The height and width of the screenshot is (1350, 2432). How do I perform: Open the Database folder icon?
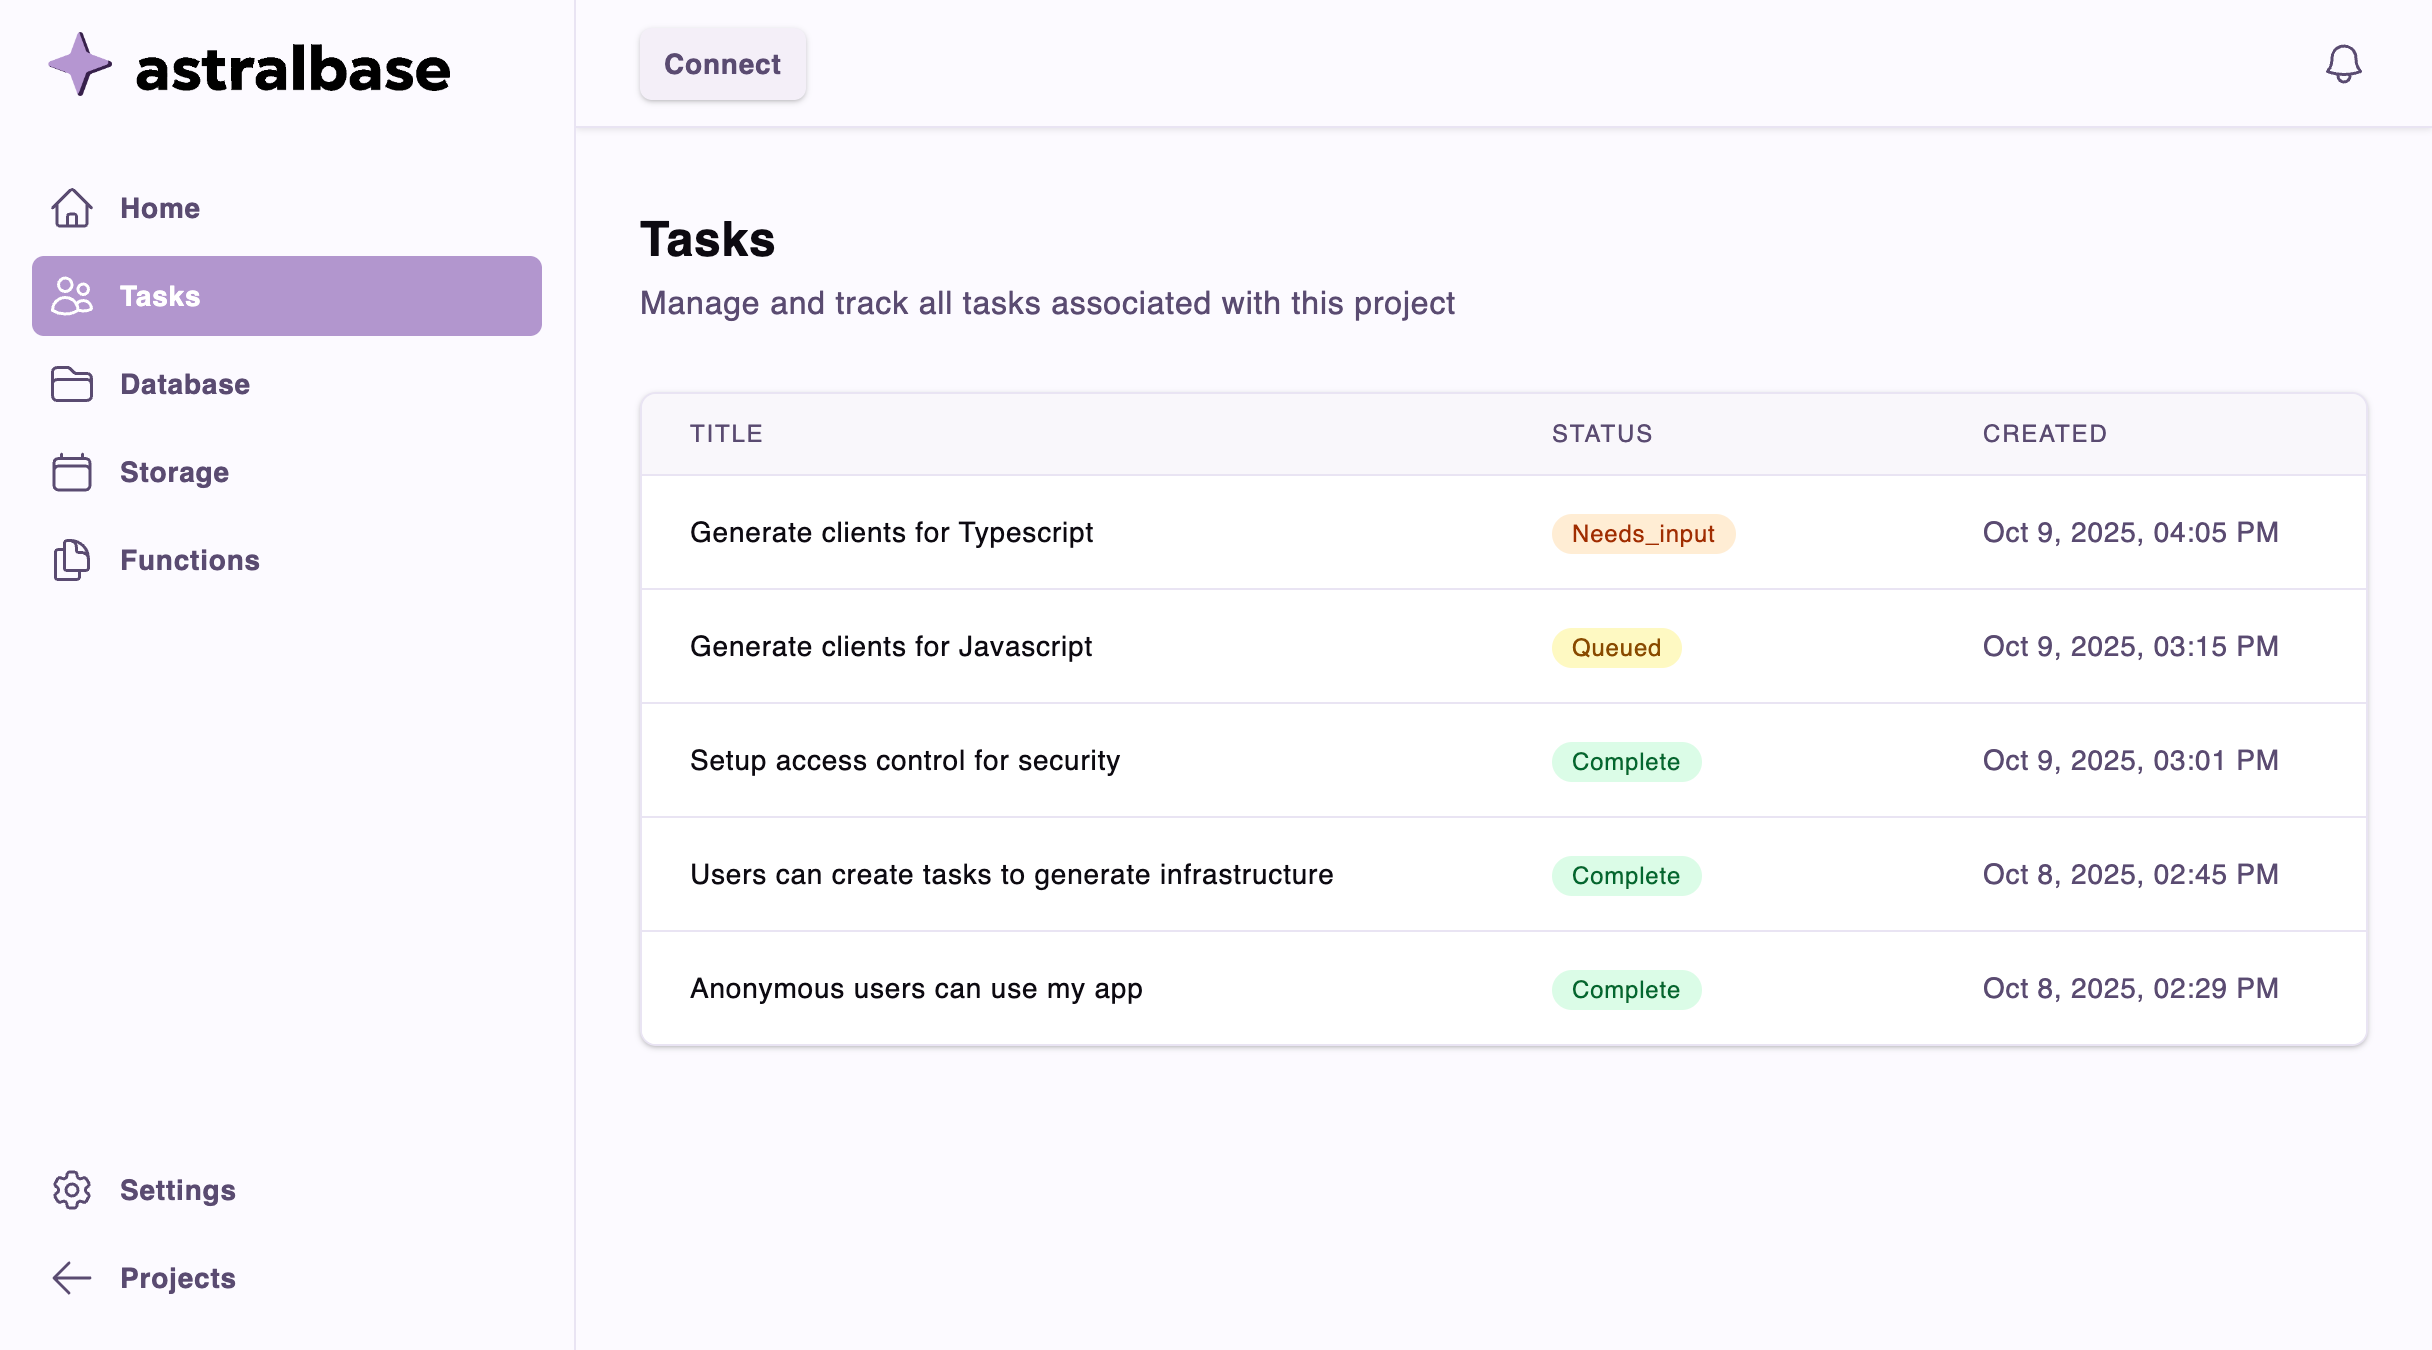(x=71, y=384)
